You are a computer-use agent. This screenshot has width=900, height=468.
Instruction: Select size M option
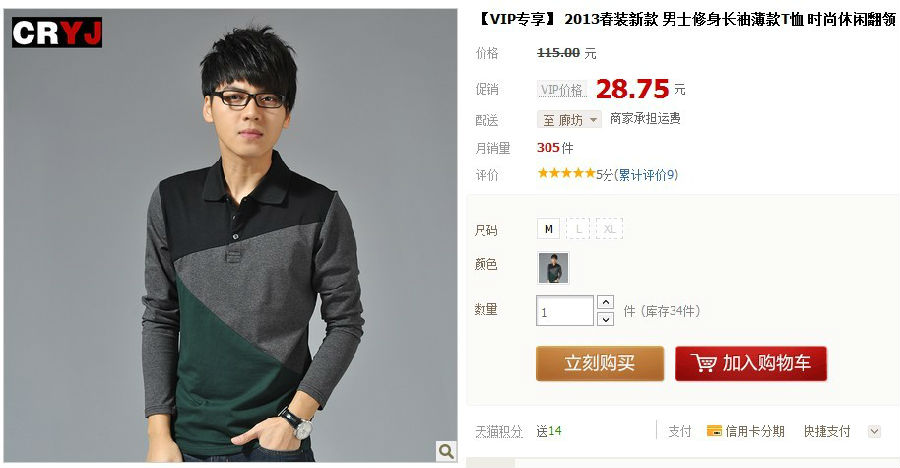(549, 229)
